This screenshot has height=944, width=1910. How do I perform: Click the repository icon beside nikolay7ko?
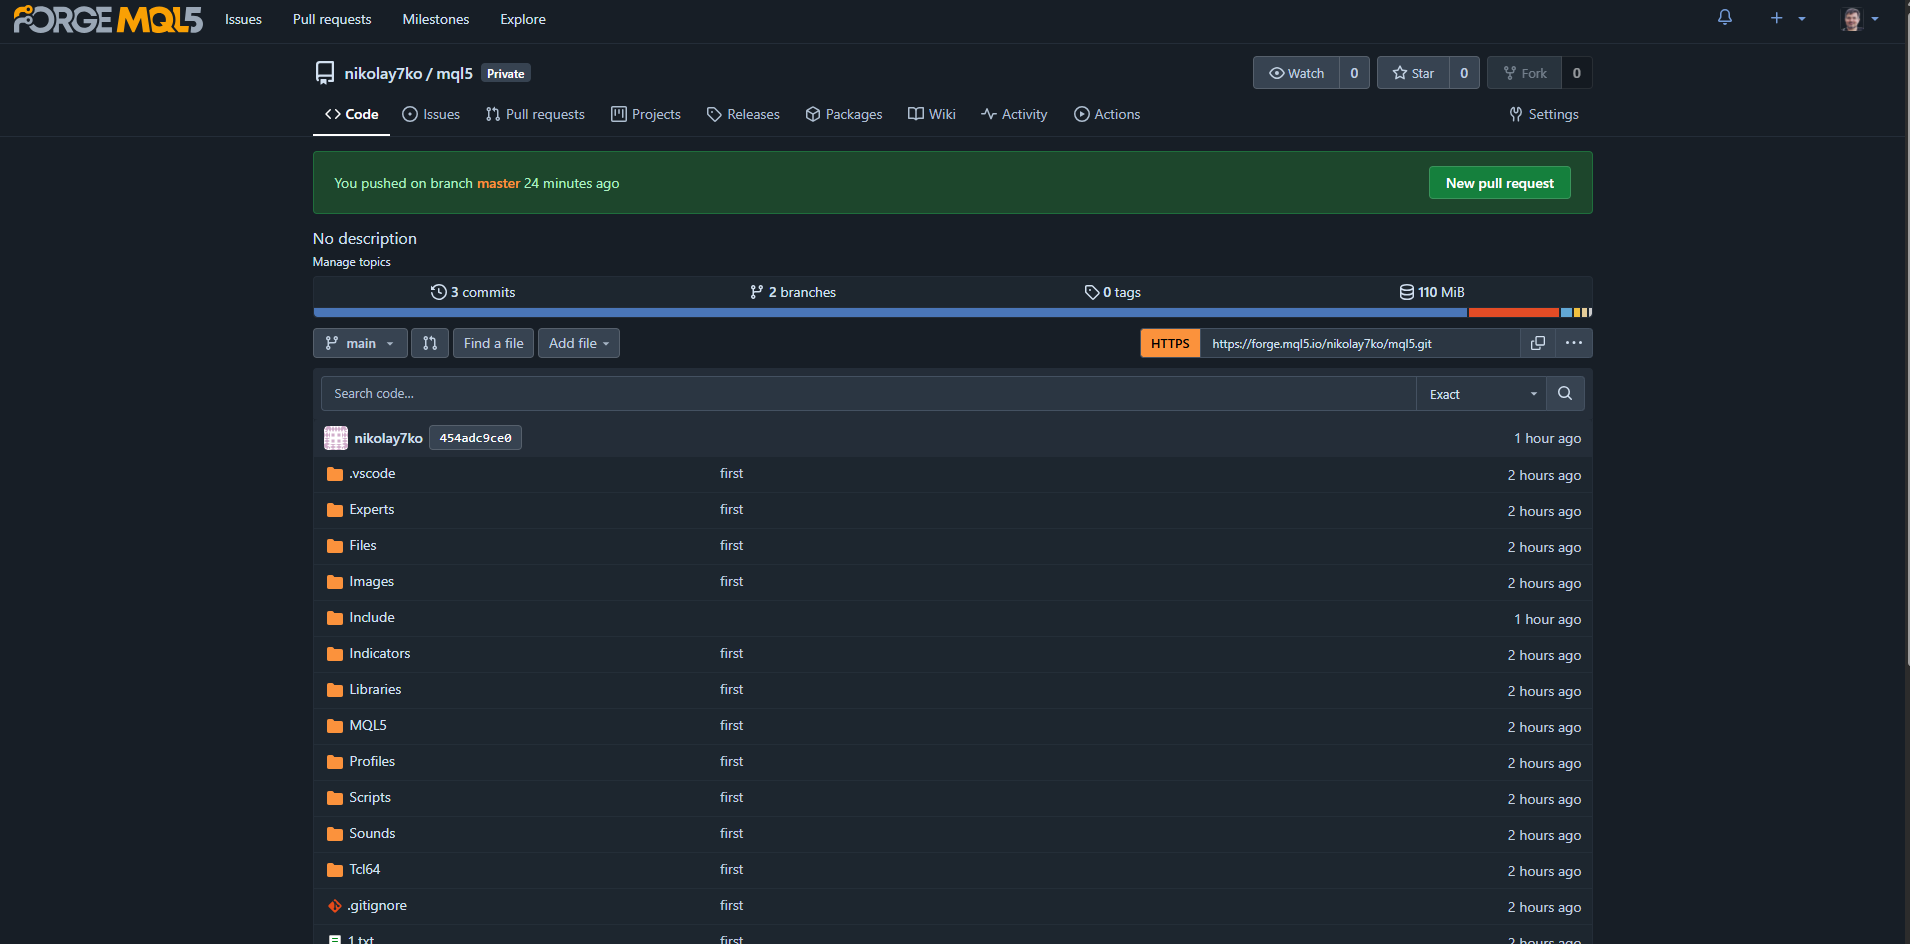[x=325, y=73]
